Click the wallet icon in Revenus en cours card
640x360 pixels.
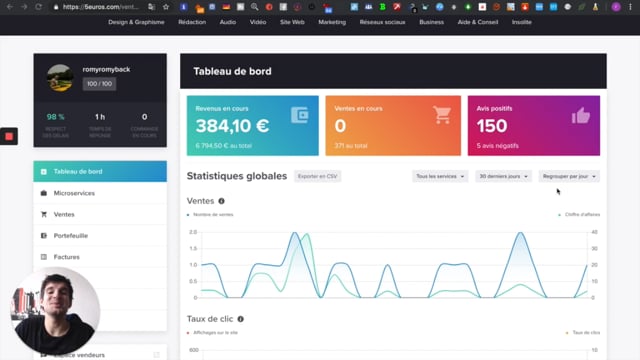coord(300,115)
